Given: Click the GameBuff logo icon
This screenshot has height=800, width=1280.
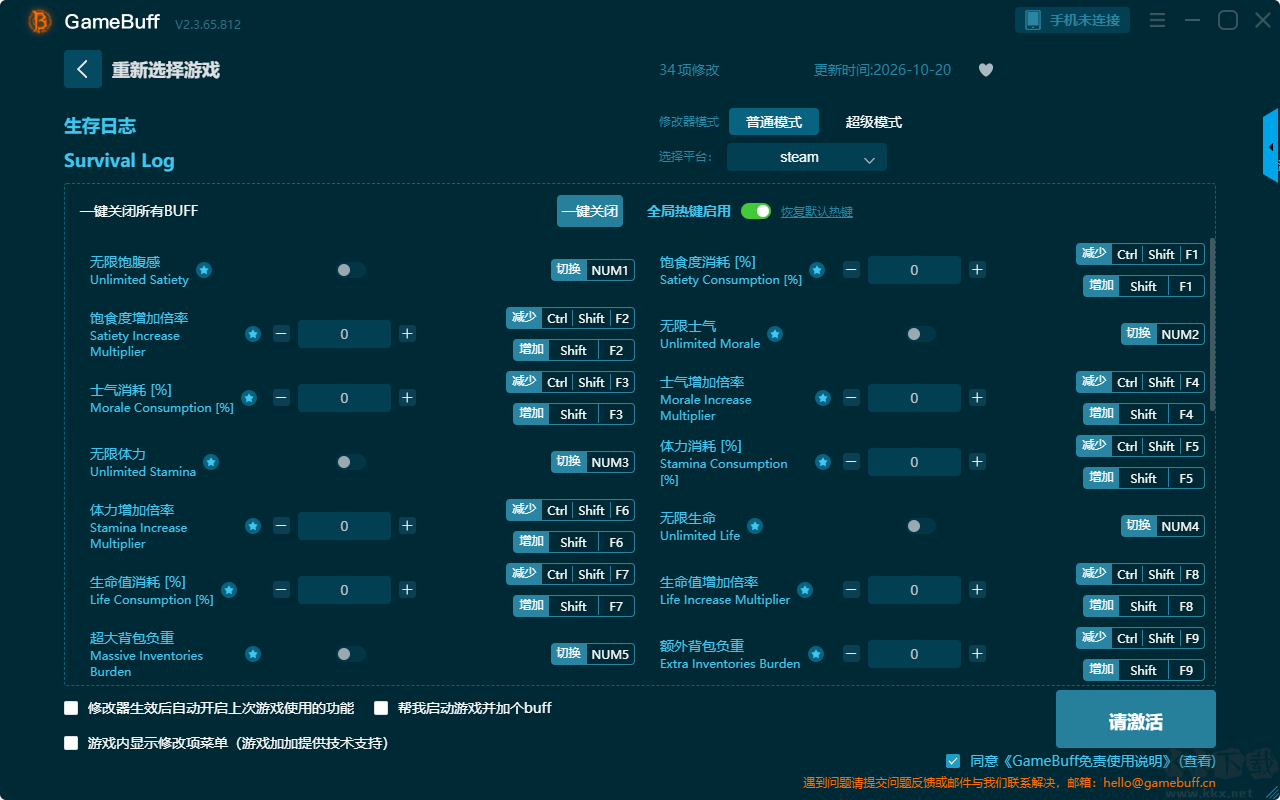Looking at the screenshot, I should 40,21.
